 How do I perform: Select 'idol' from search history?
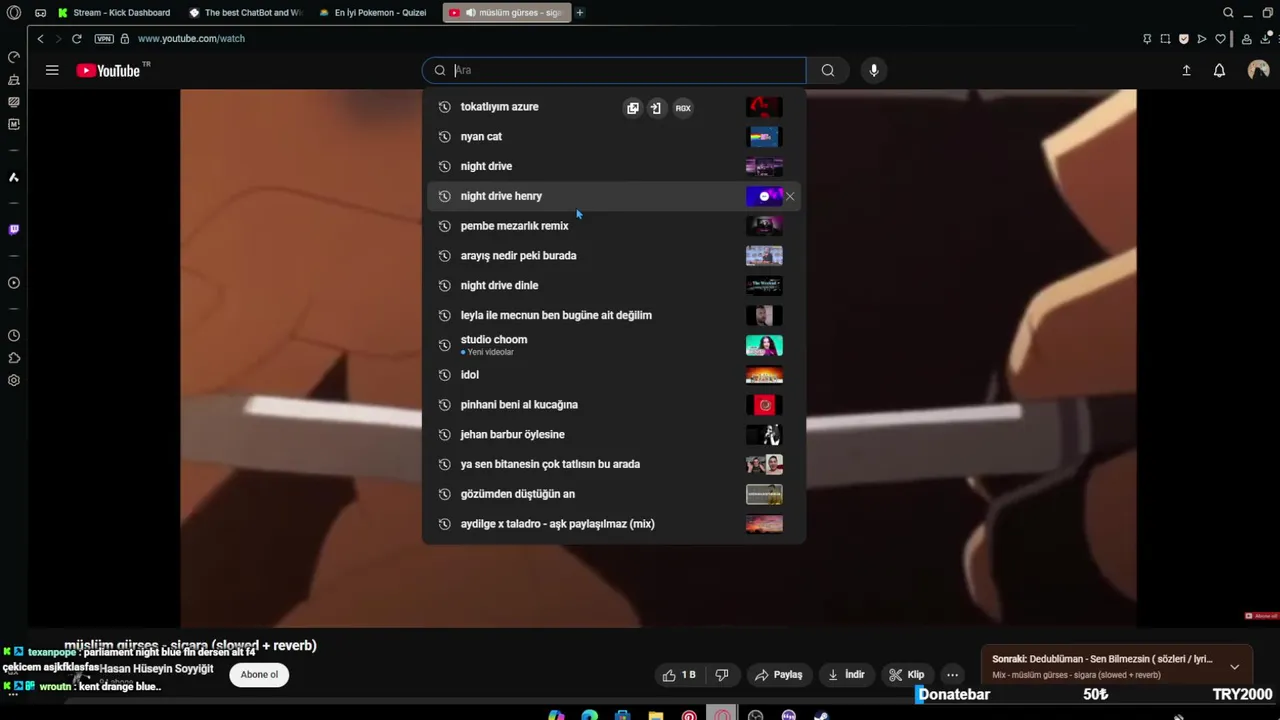[613, 375]
